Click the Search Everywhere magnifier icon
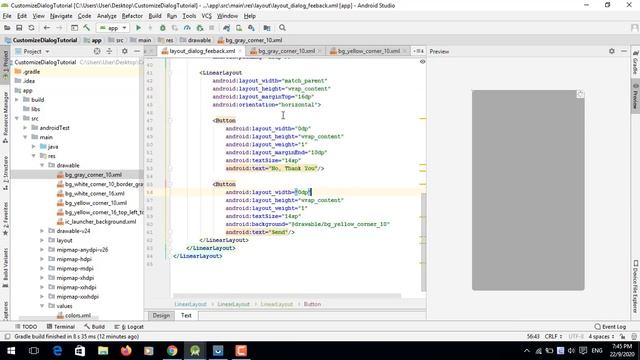 click(x=282, y=28)
